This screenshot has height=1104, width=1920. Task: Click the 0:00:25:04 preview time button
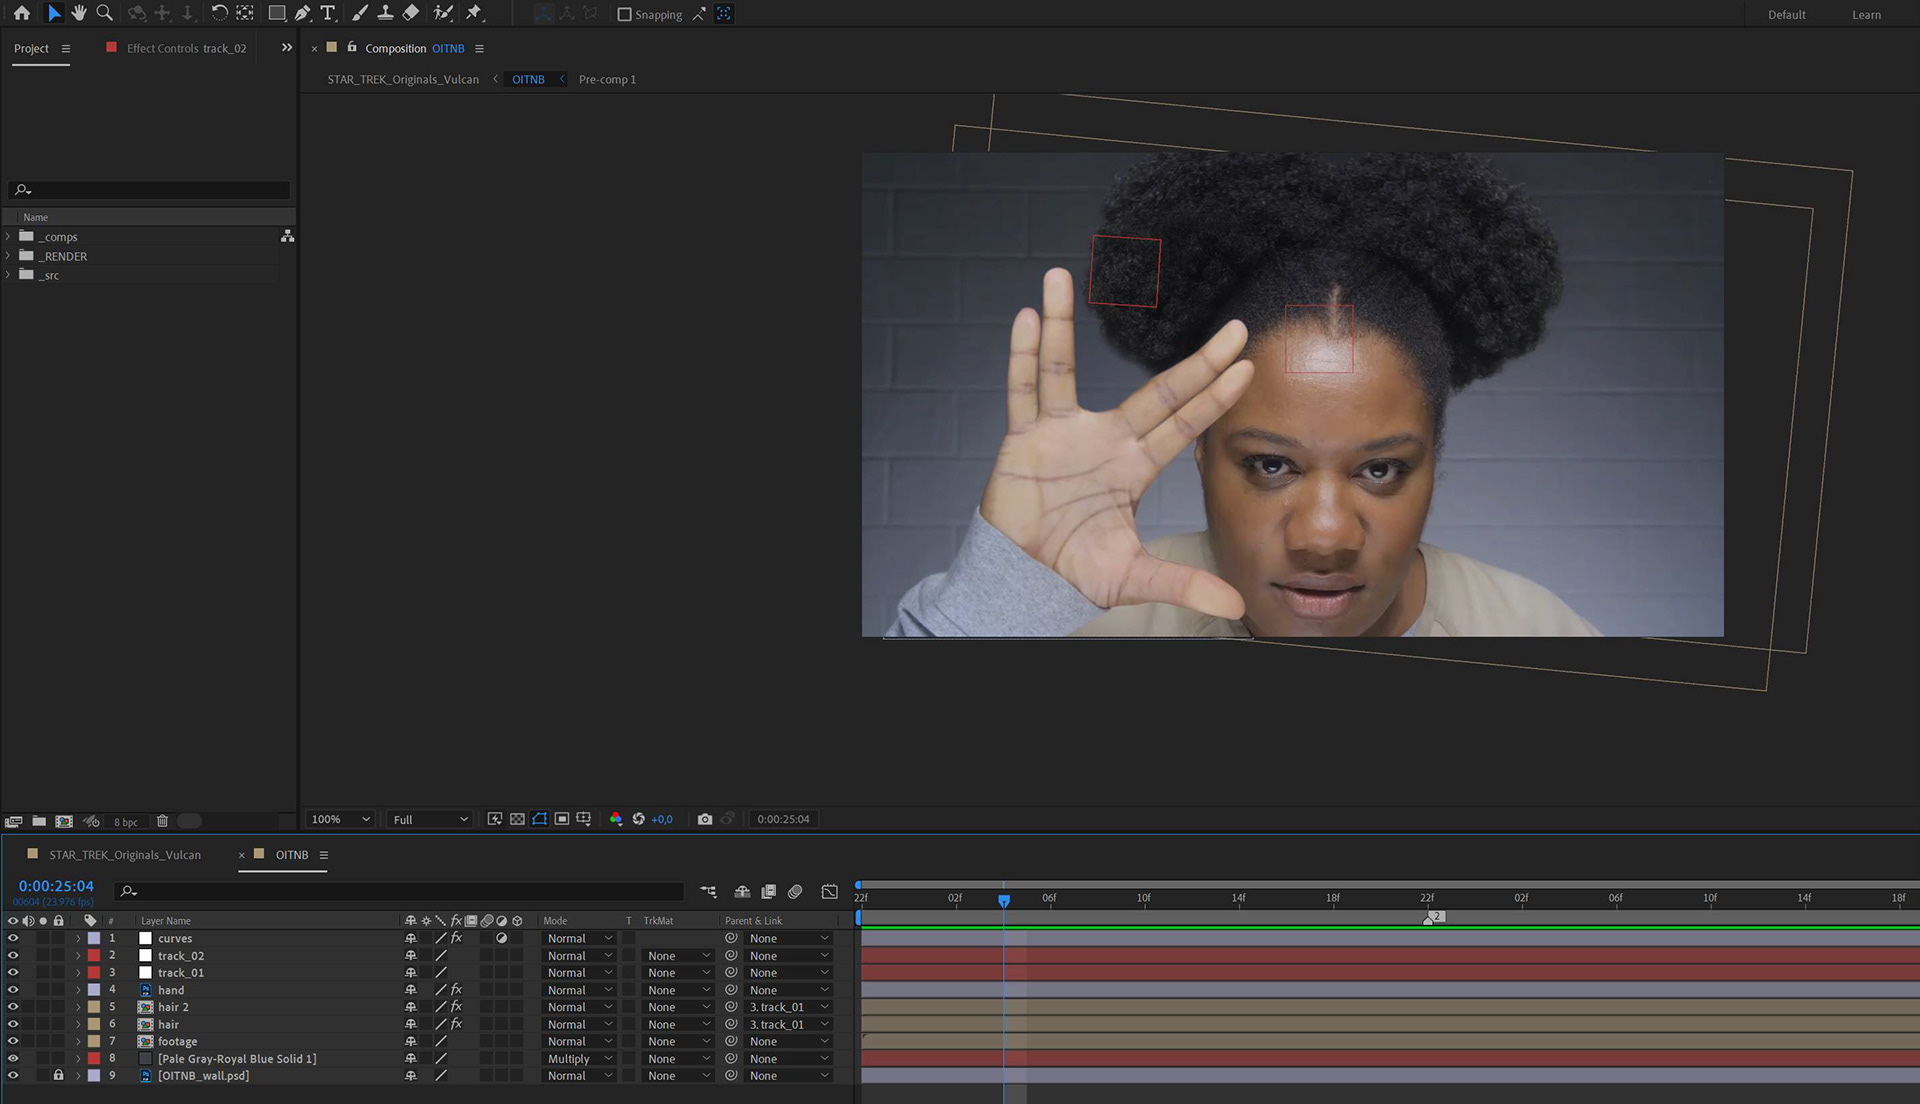pos(783,819)
